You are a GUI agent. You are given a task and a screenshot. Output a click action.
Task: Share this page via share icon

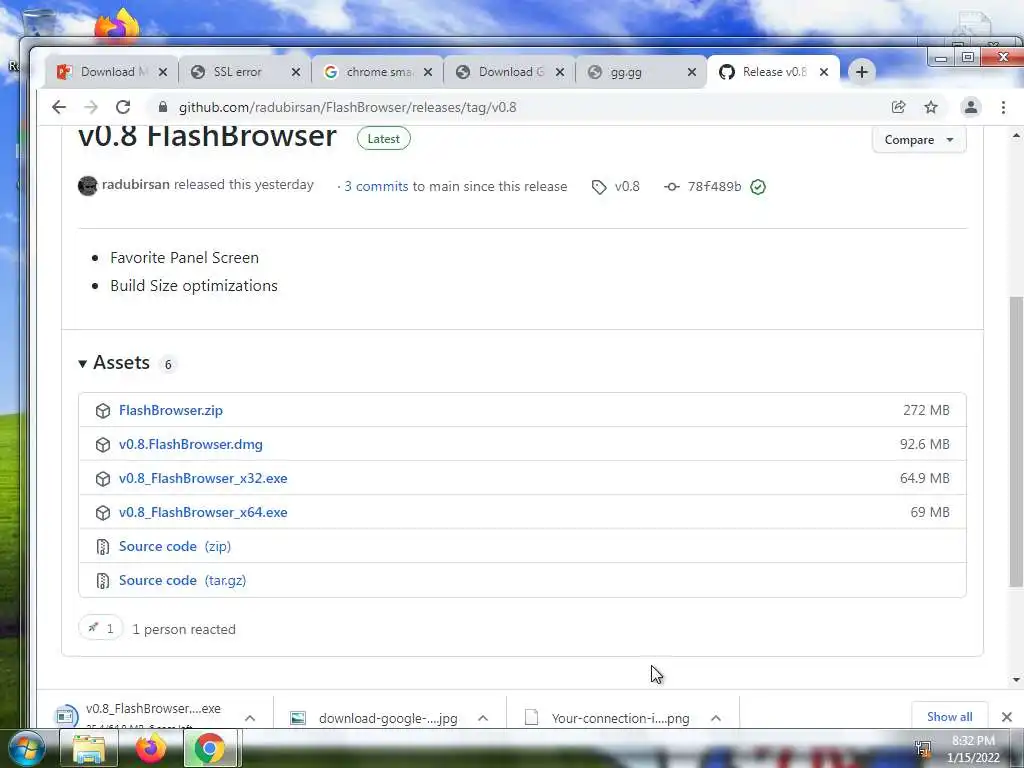899,107
